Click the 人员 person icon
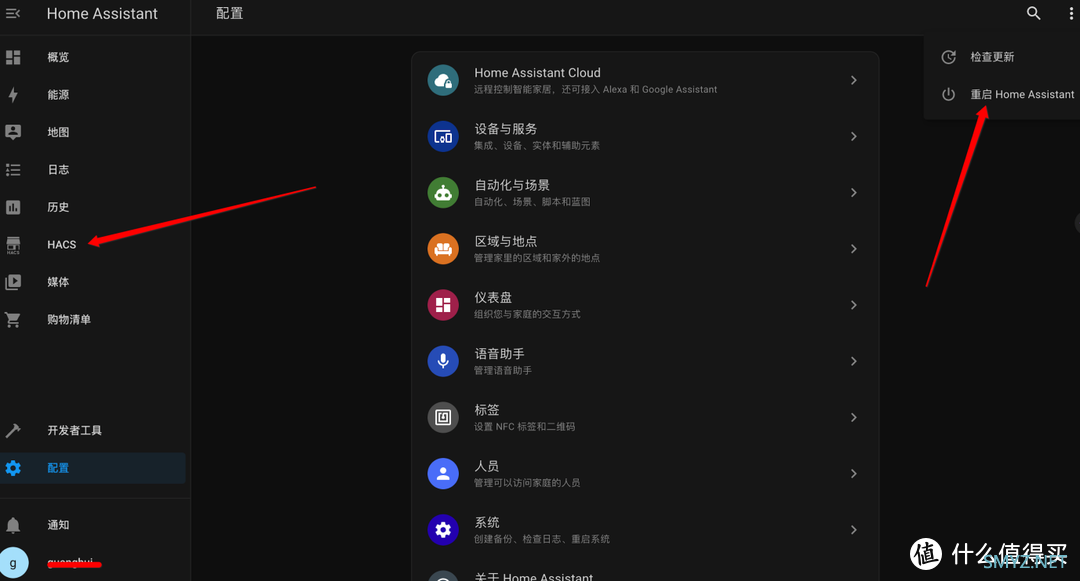Image resolution: width=1080 pixels, height=581 pixels. 443,474
